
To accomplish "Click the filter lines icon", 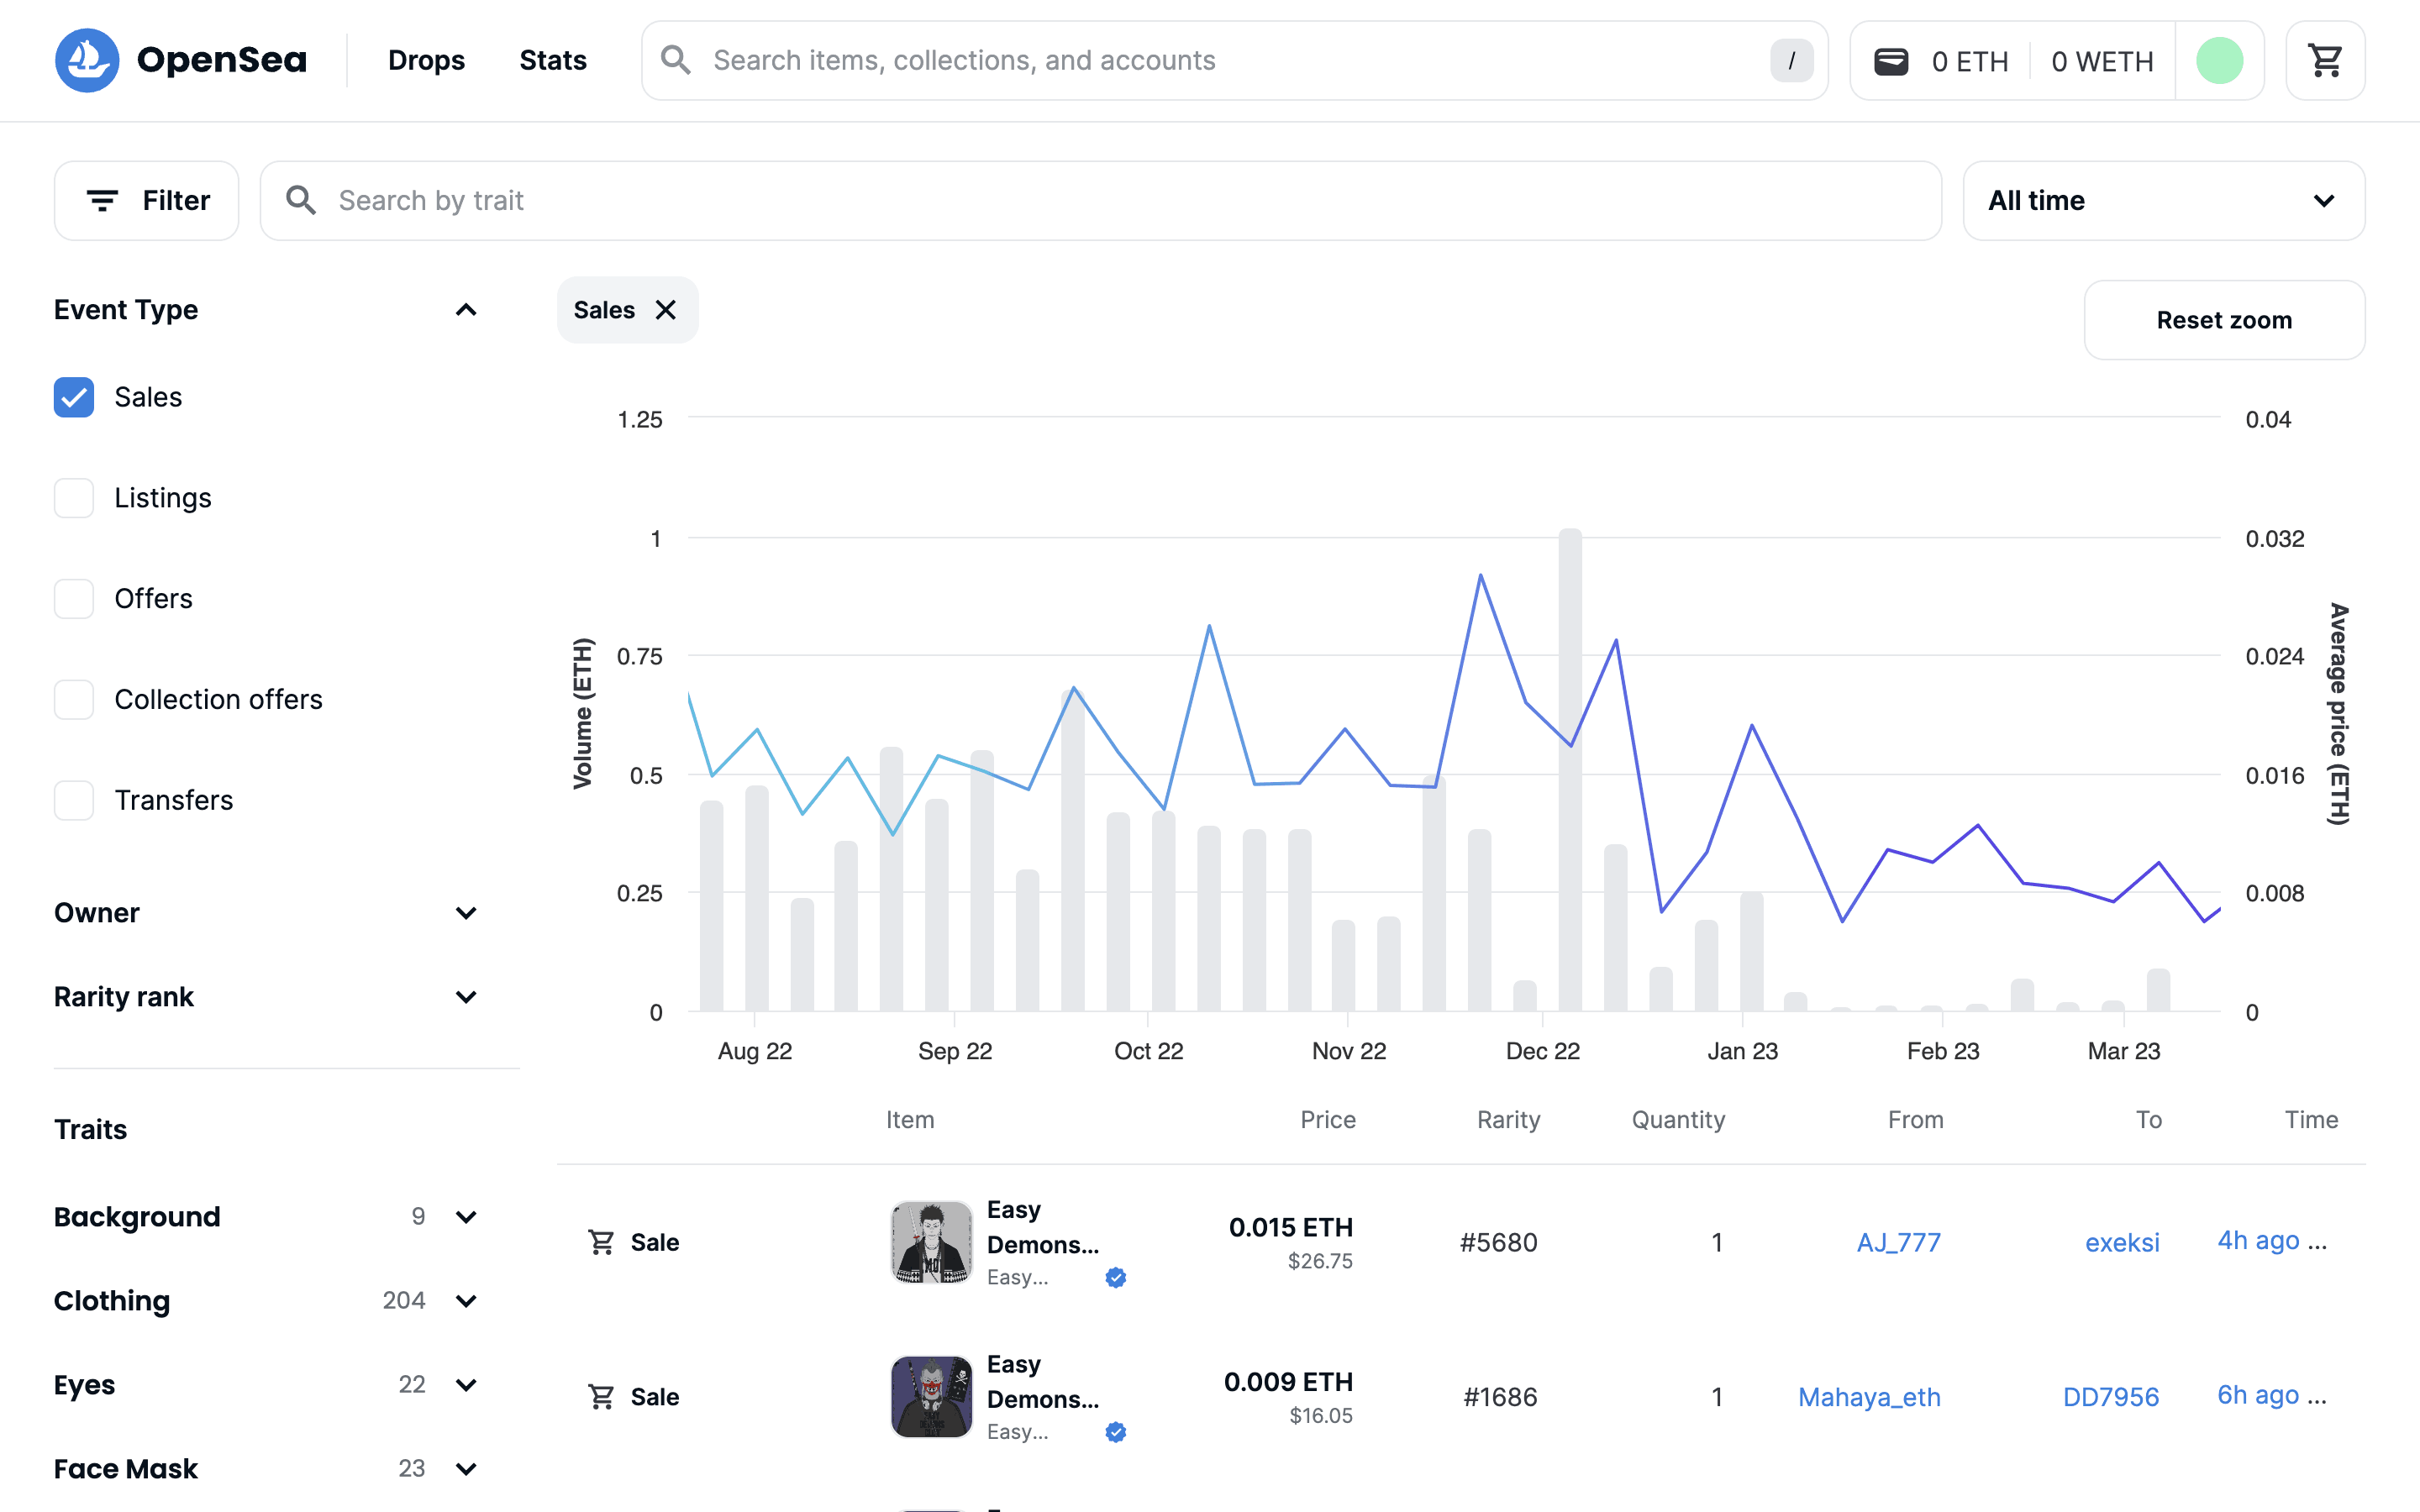I will pos(102,200).
